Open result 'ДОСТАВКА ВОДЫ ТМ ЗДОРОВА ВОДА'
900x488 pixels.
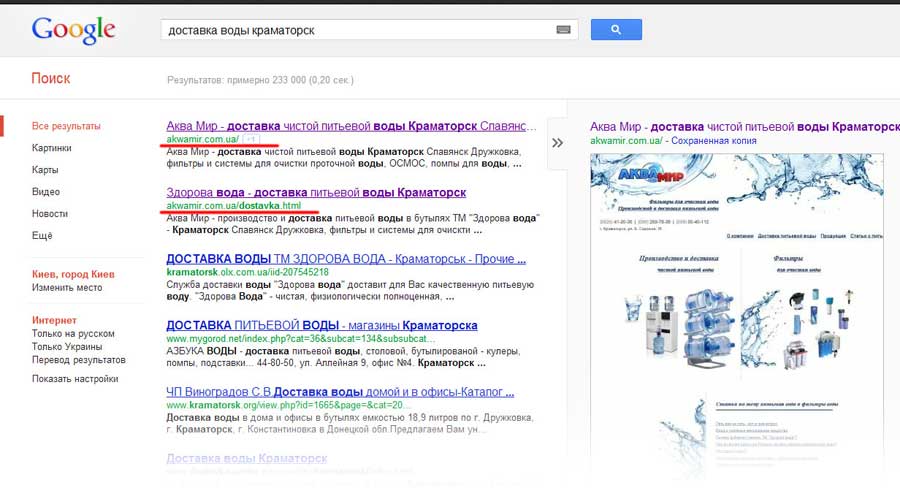click(346, 259)
